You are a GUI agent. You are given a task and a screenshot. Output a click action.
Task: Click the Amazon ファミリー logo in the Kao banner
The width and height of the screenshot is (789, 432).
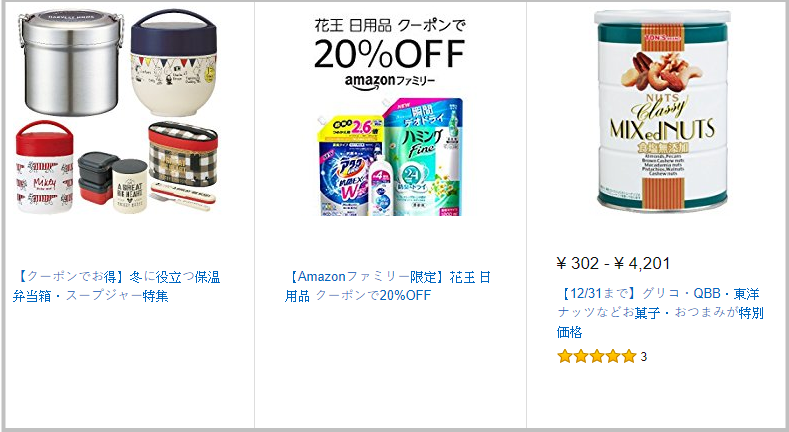point(390,81)
